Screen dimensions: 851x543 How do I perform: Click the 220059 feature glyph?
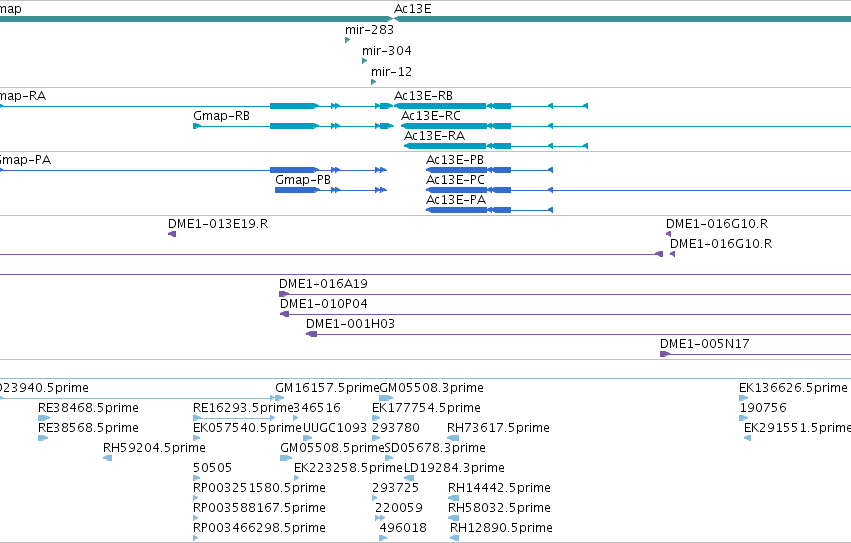point(380,518)
